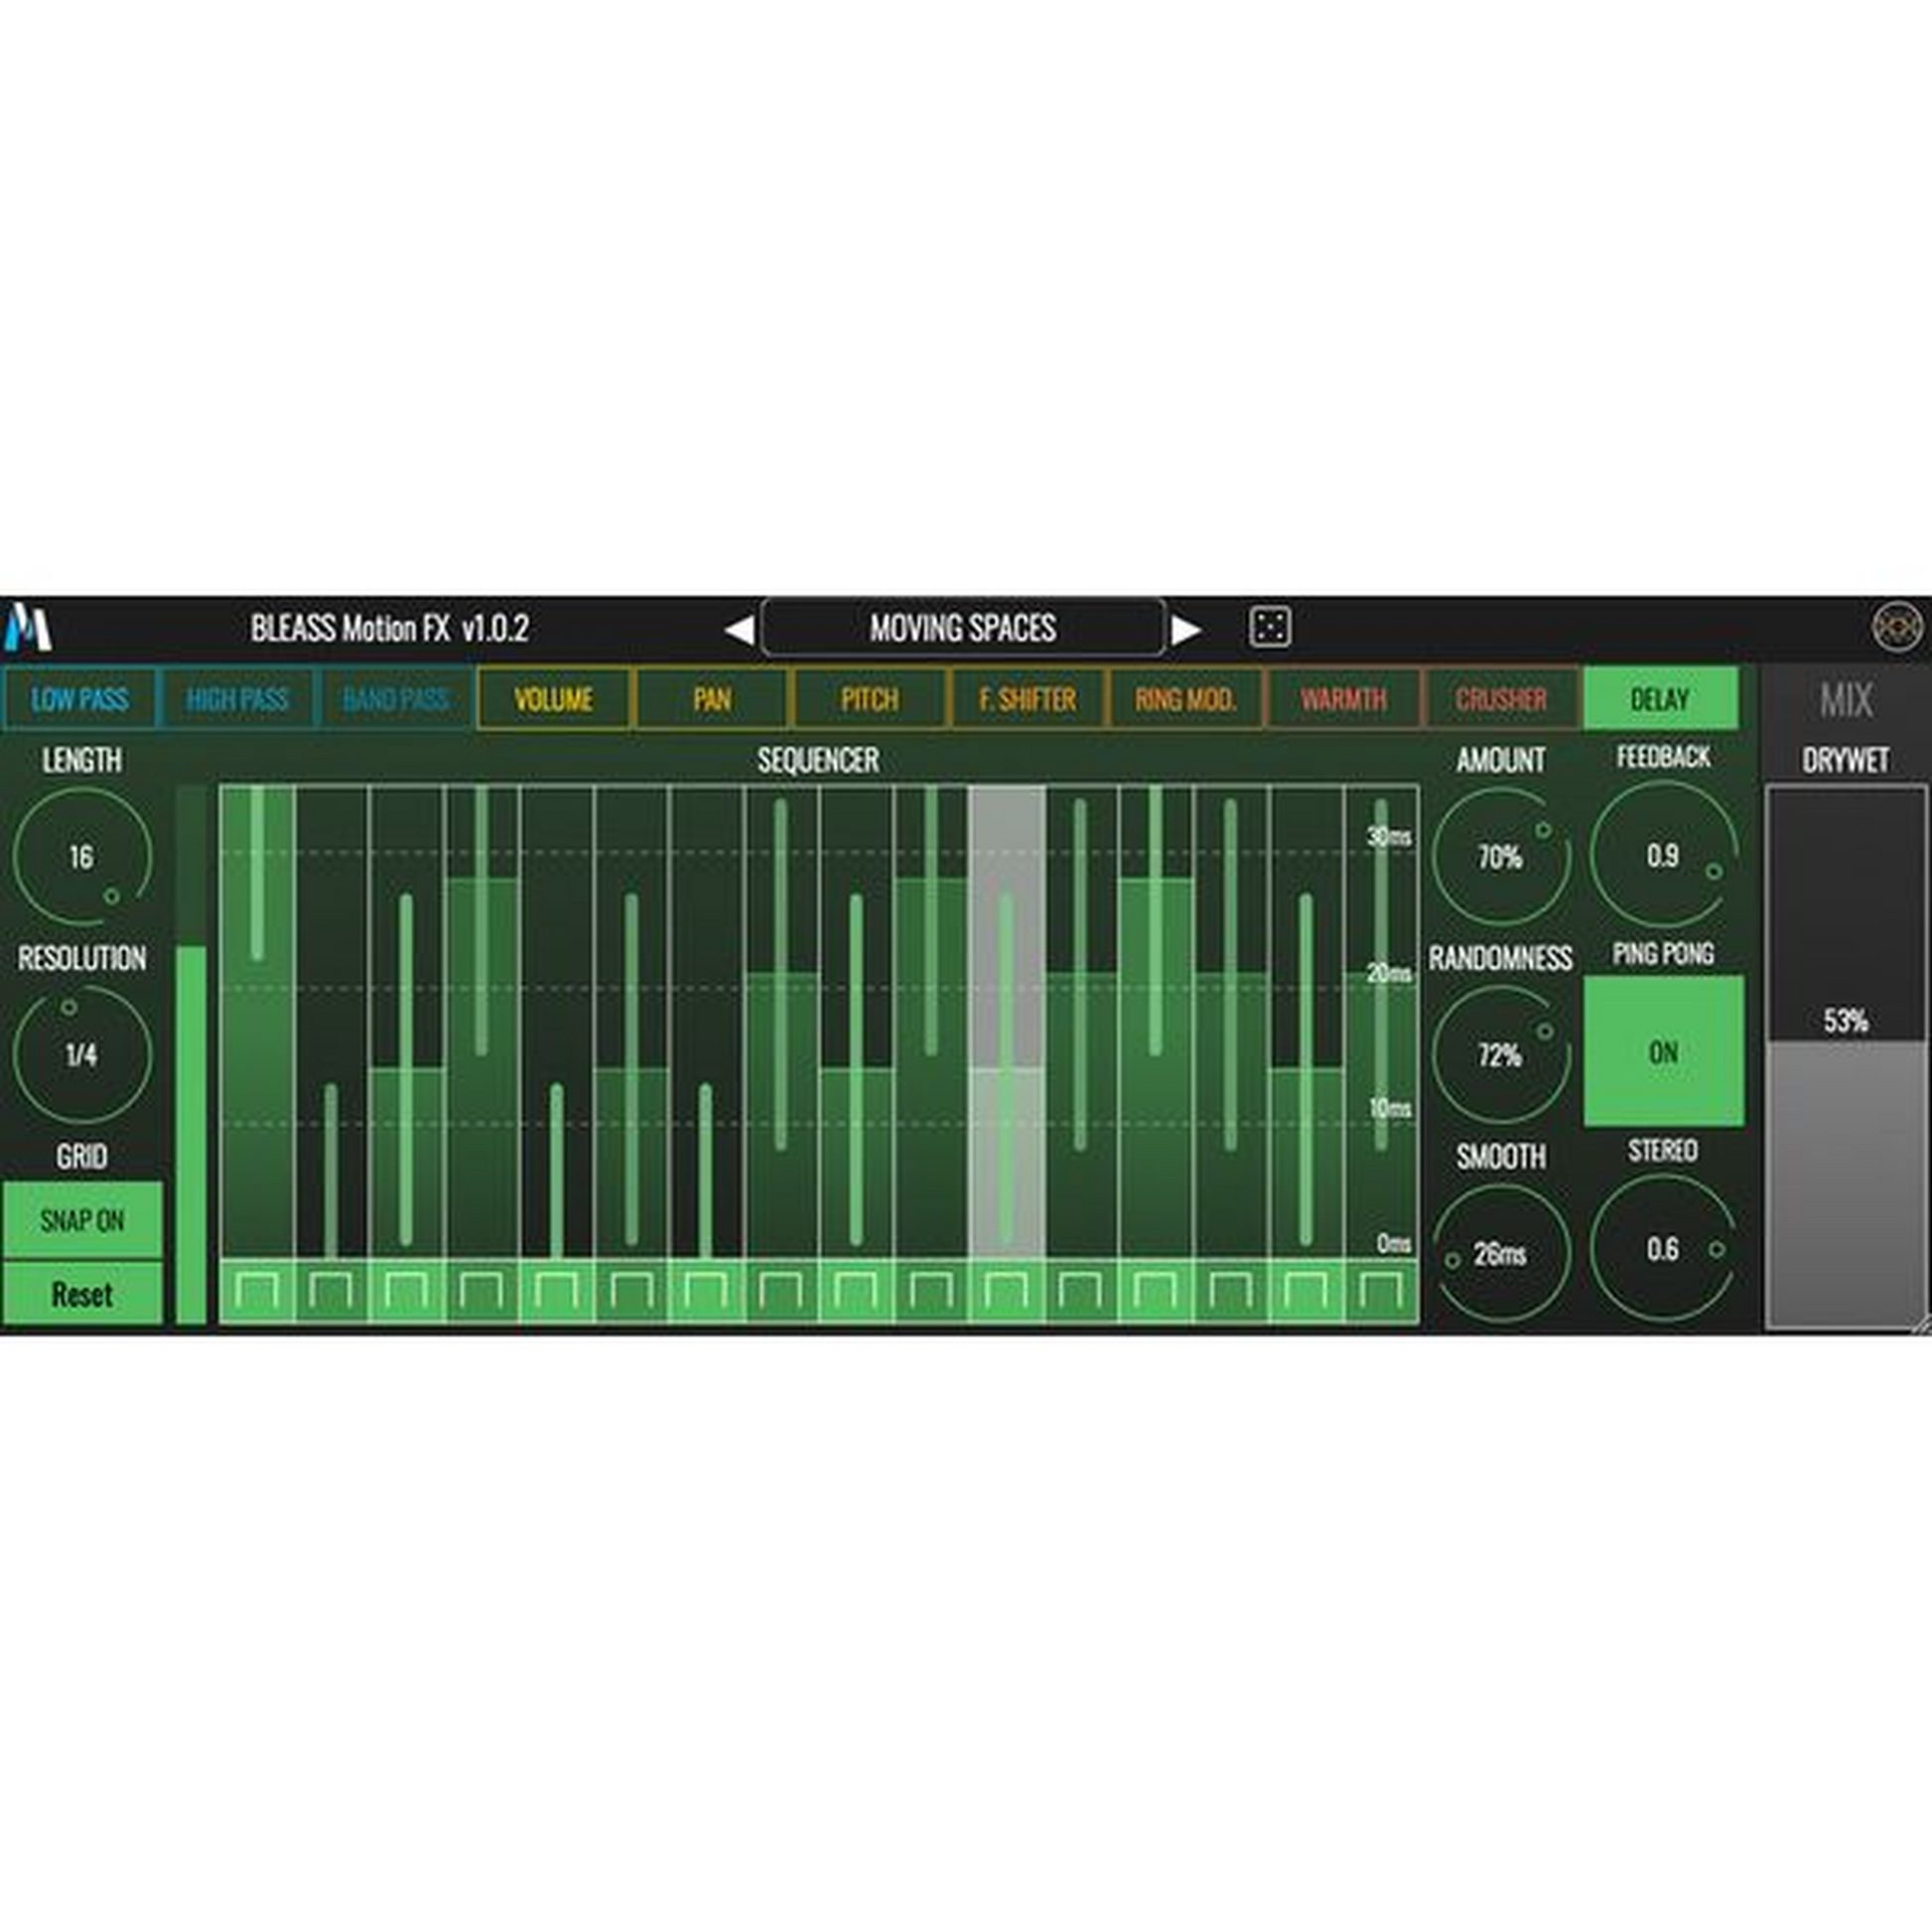Viewport: 1932px width, 1932px height.
Task: Toggle the highlighted eleventh step gate icon
Action: pyautogui.click(x=1007, y=1292)
